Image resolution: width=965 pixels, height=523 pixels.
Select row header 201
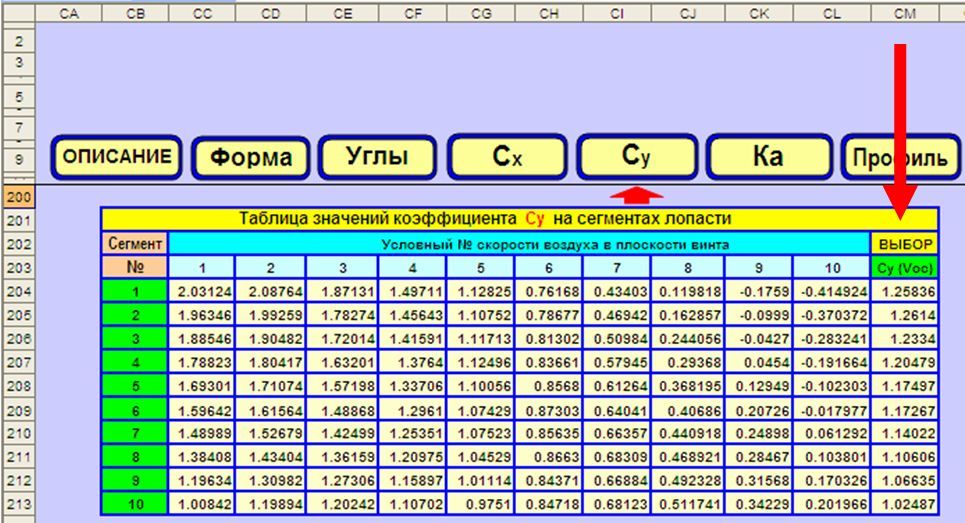[18, 220]
